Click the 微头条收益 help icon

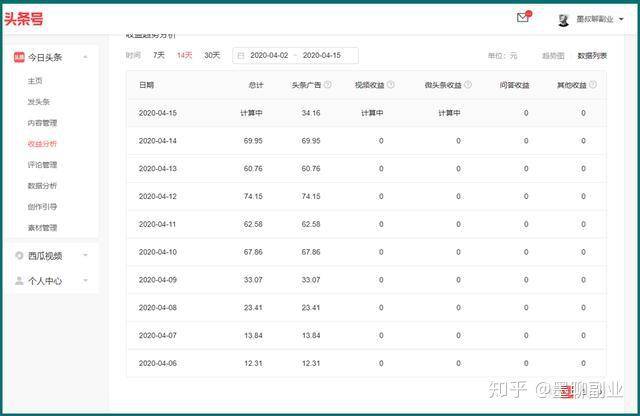point(468,85)
